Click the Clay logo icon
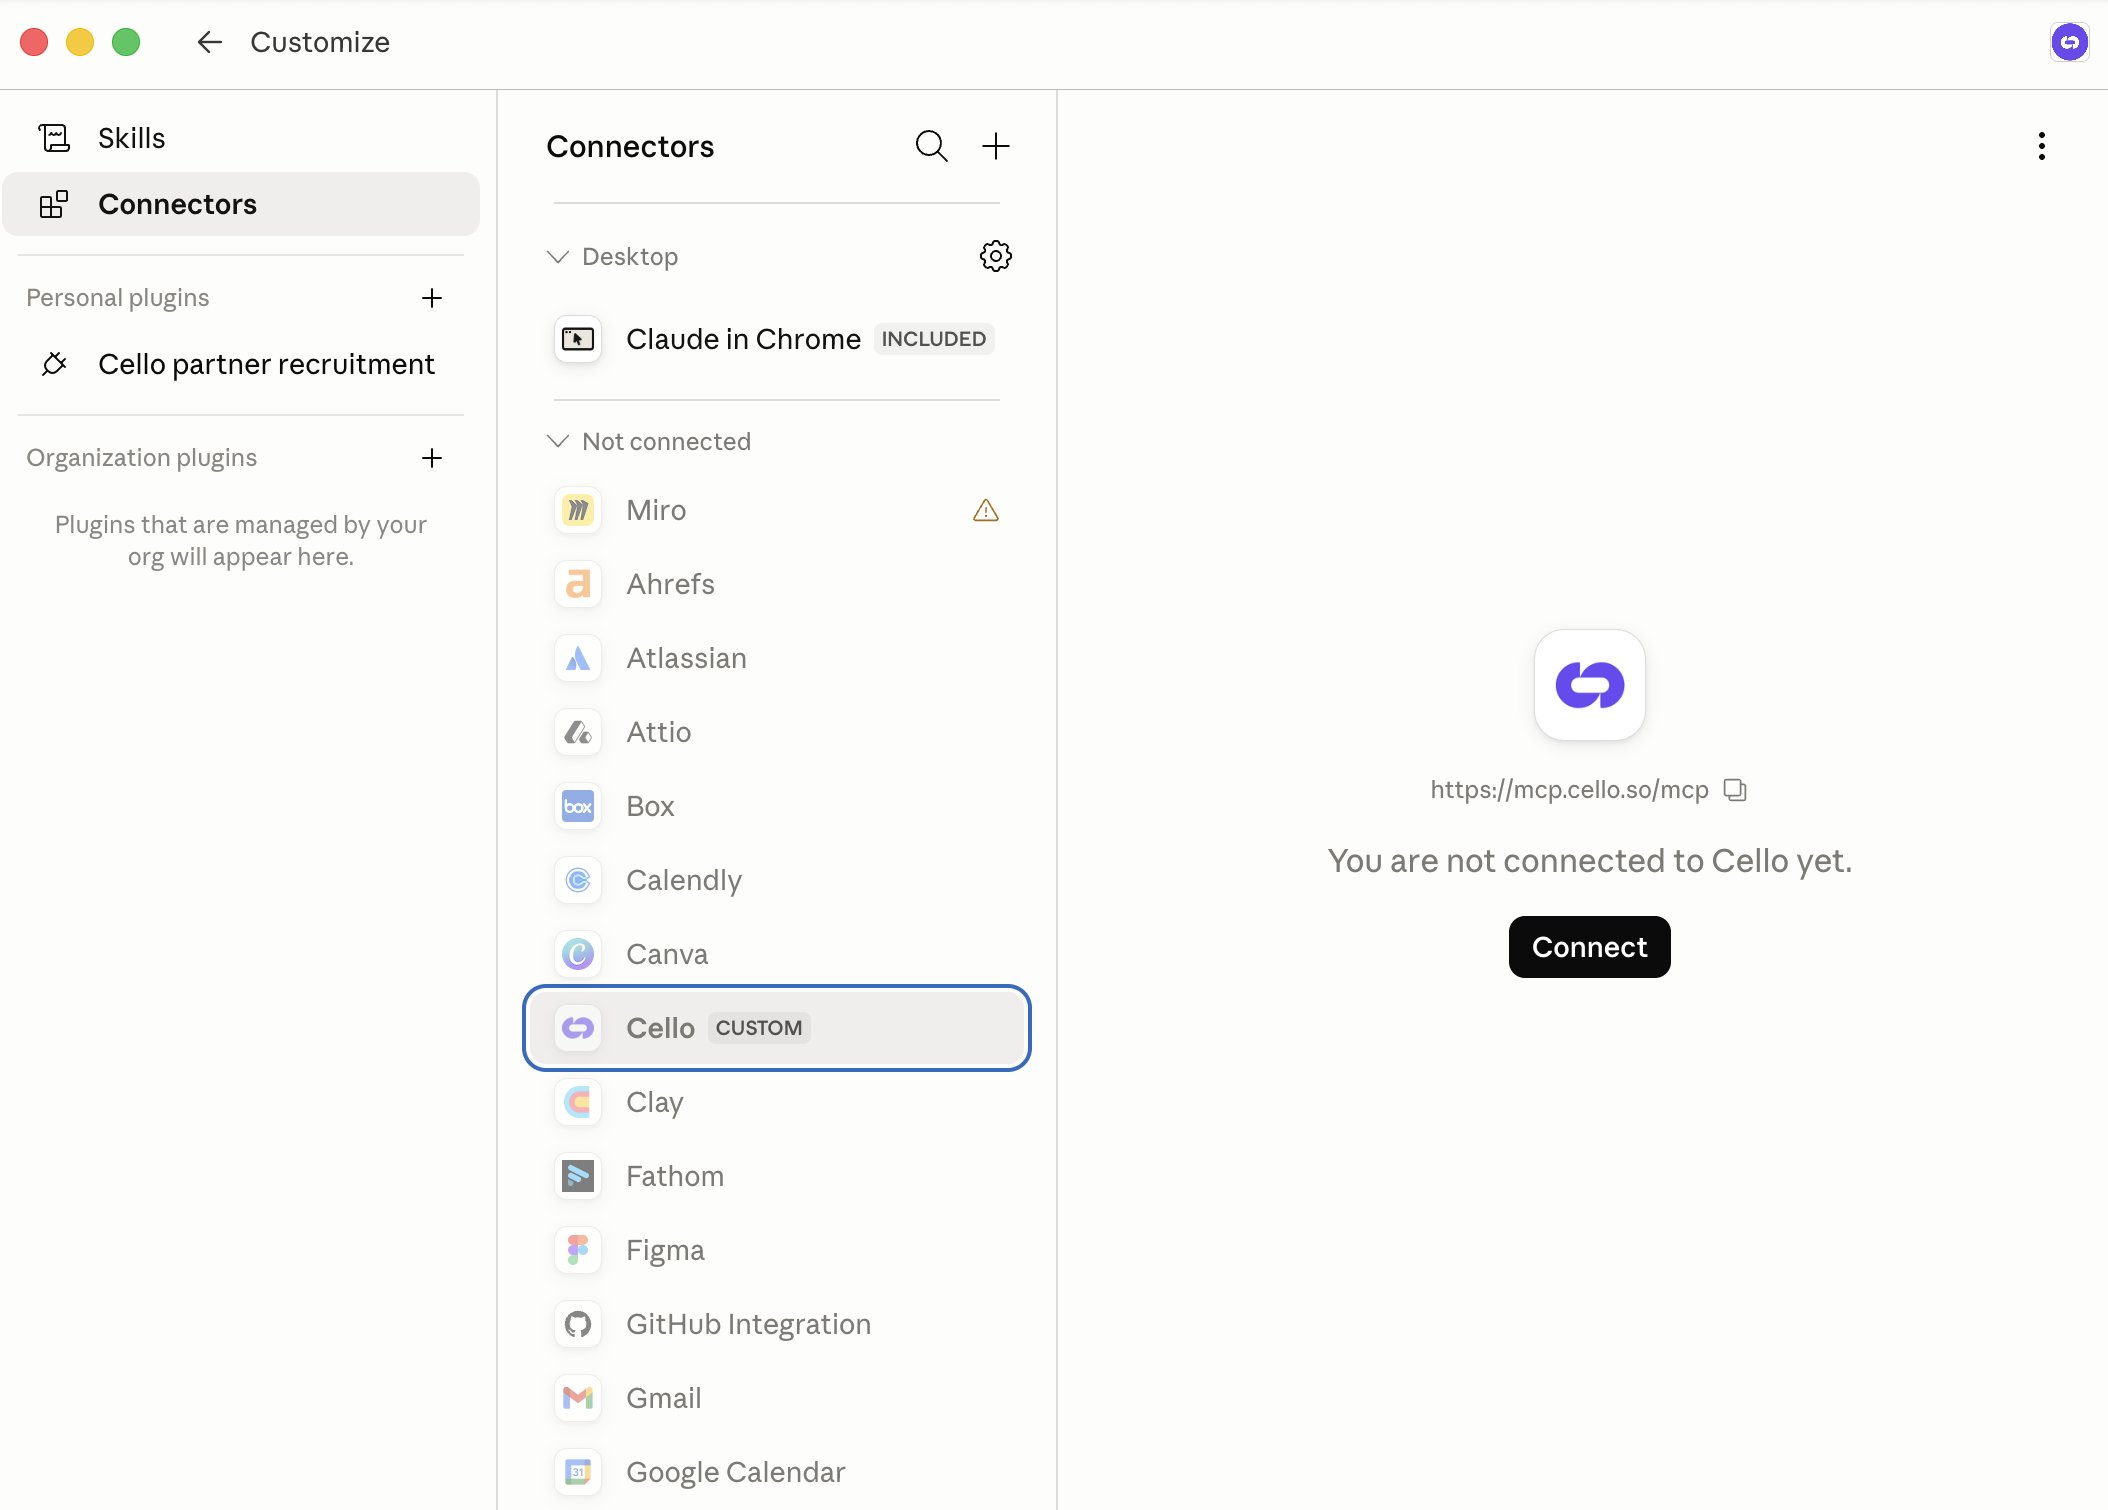2108x1510 pixels. (578, 1102)
